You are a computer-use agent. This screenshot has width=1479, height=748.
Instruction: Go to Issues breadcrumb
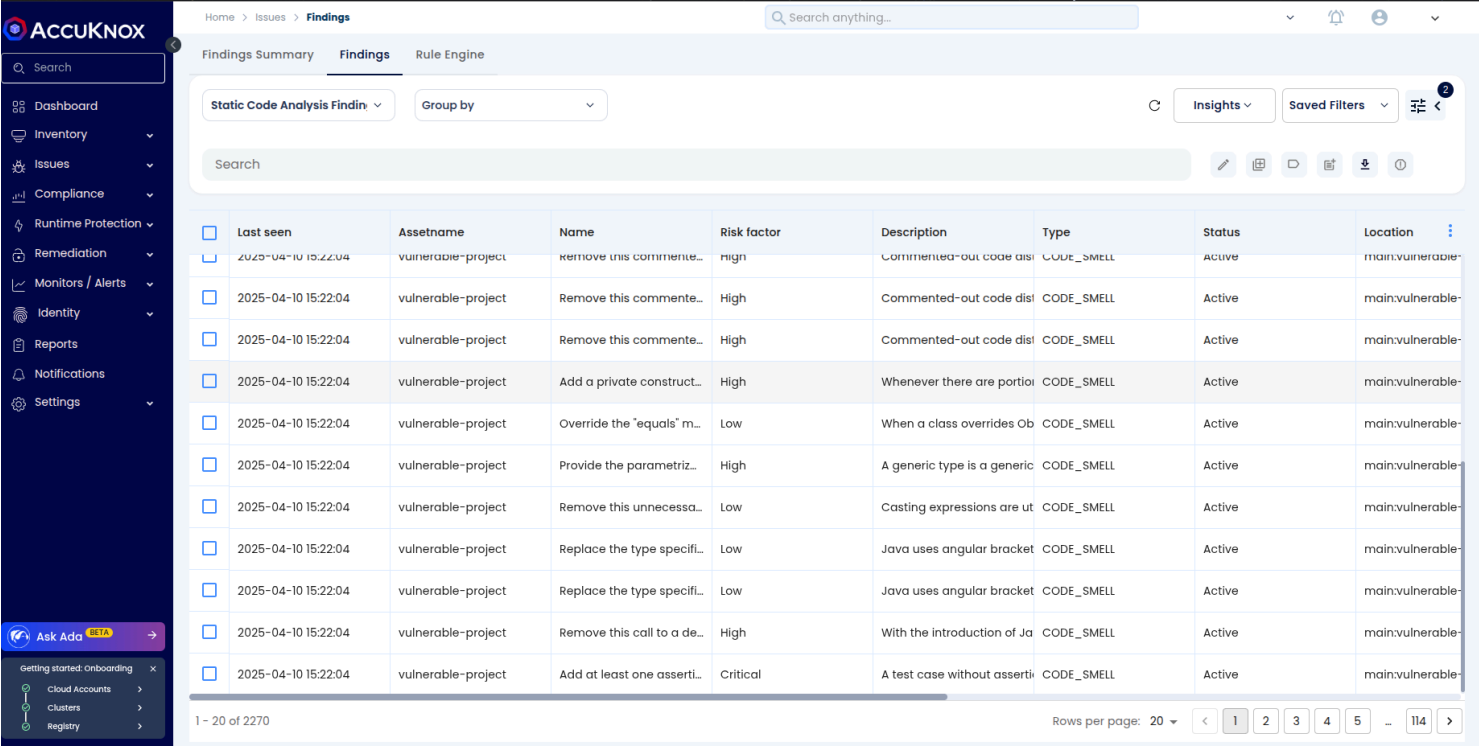click(270, 17)
